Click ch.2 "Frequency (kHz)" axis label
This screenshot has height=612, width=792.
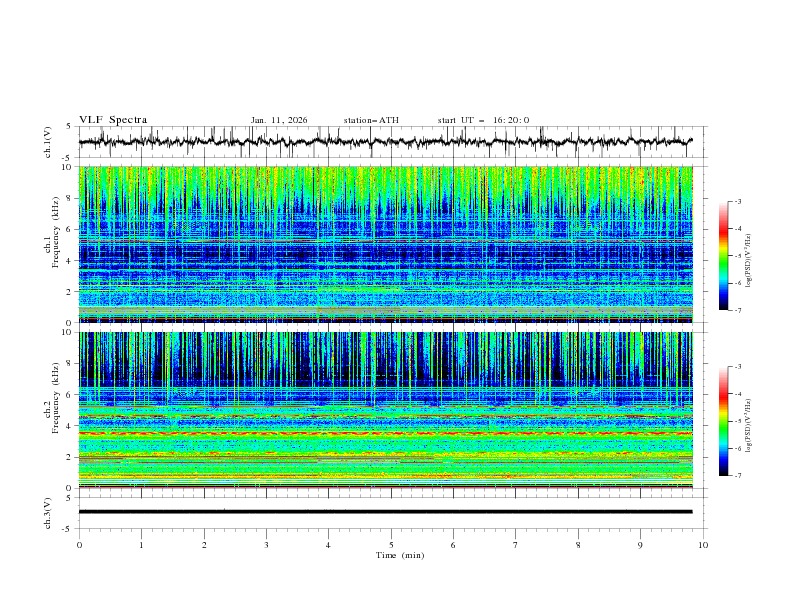pos(56,398)
